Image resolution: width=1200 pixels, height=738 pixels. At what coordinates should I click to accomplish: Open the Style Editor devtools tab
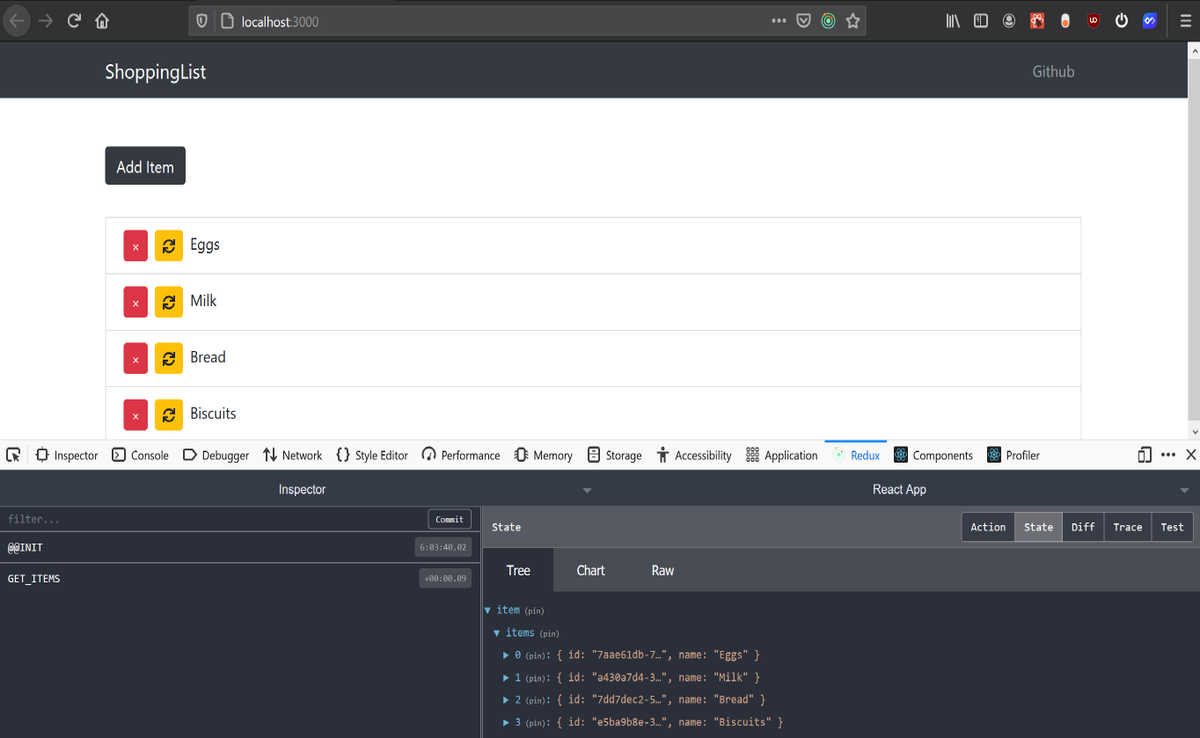click(372, 455)
